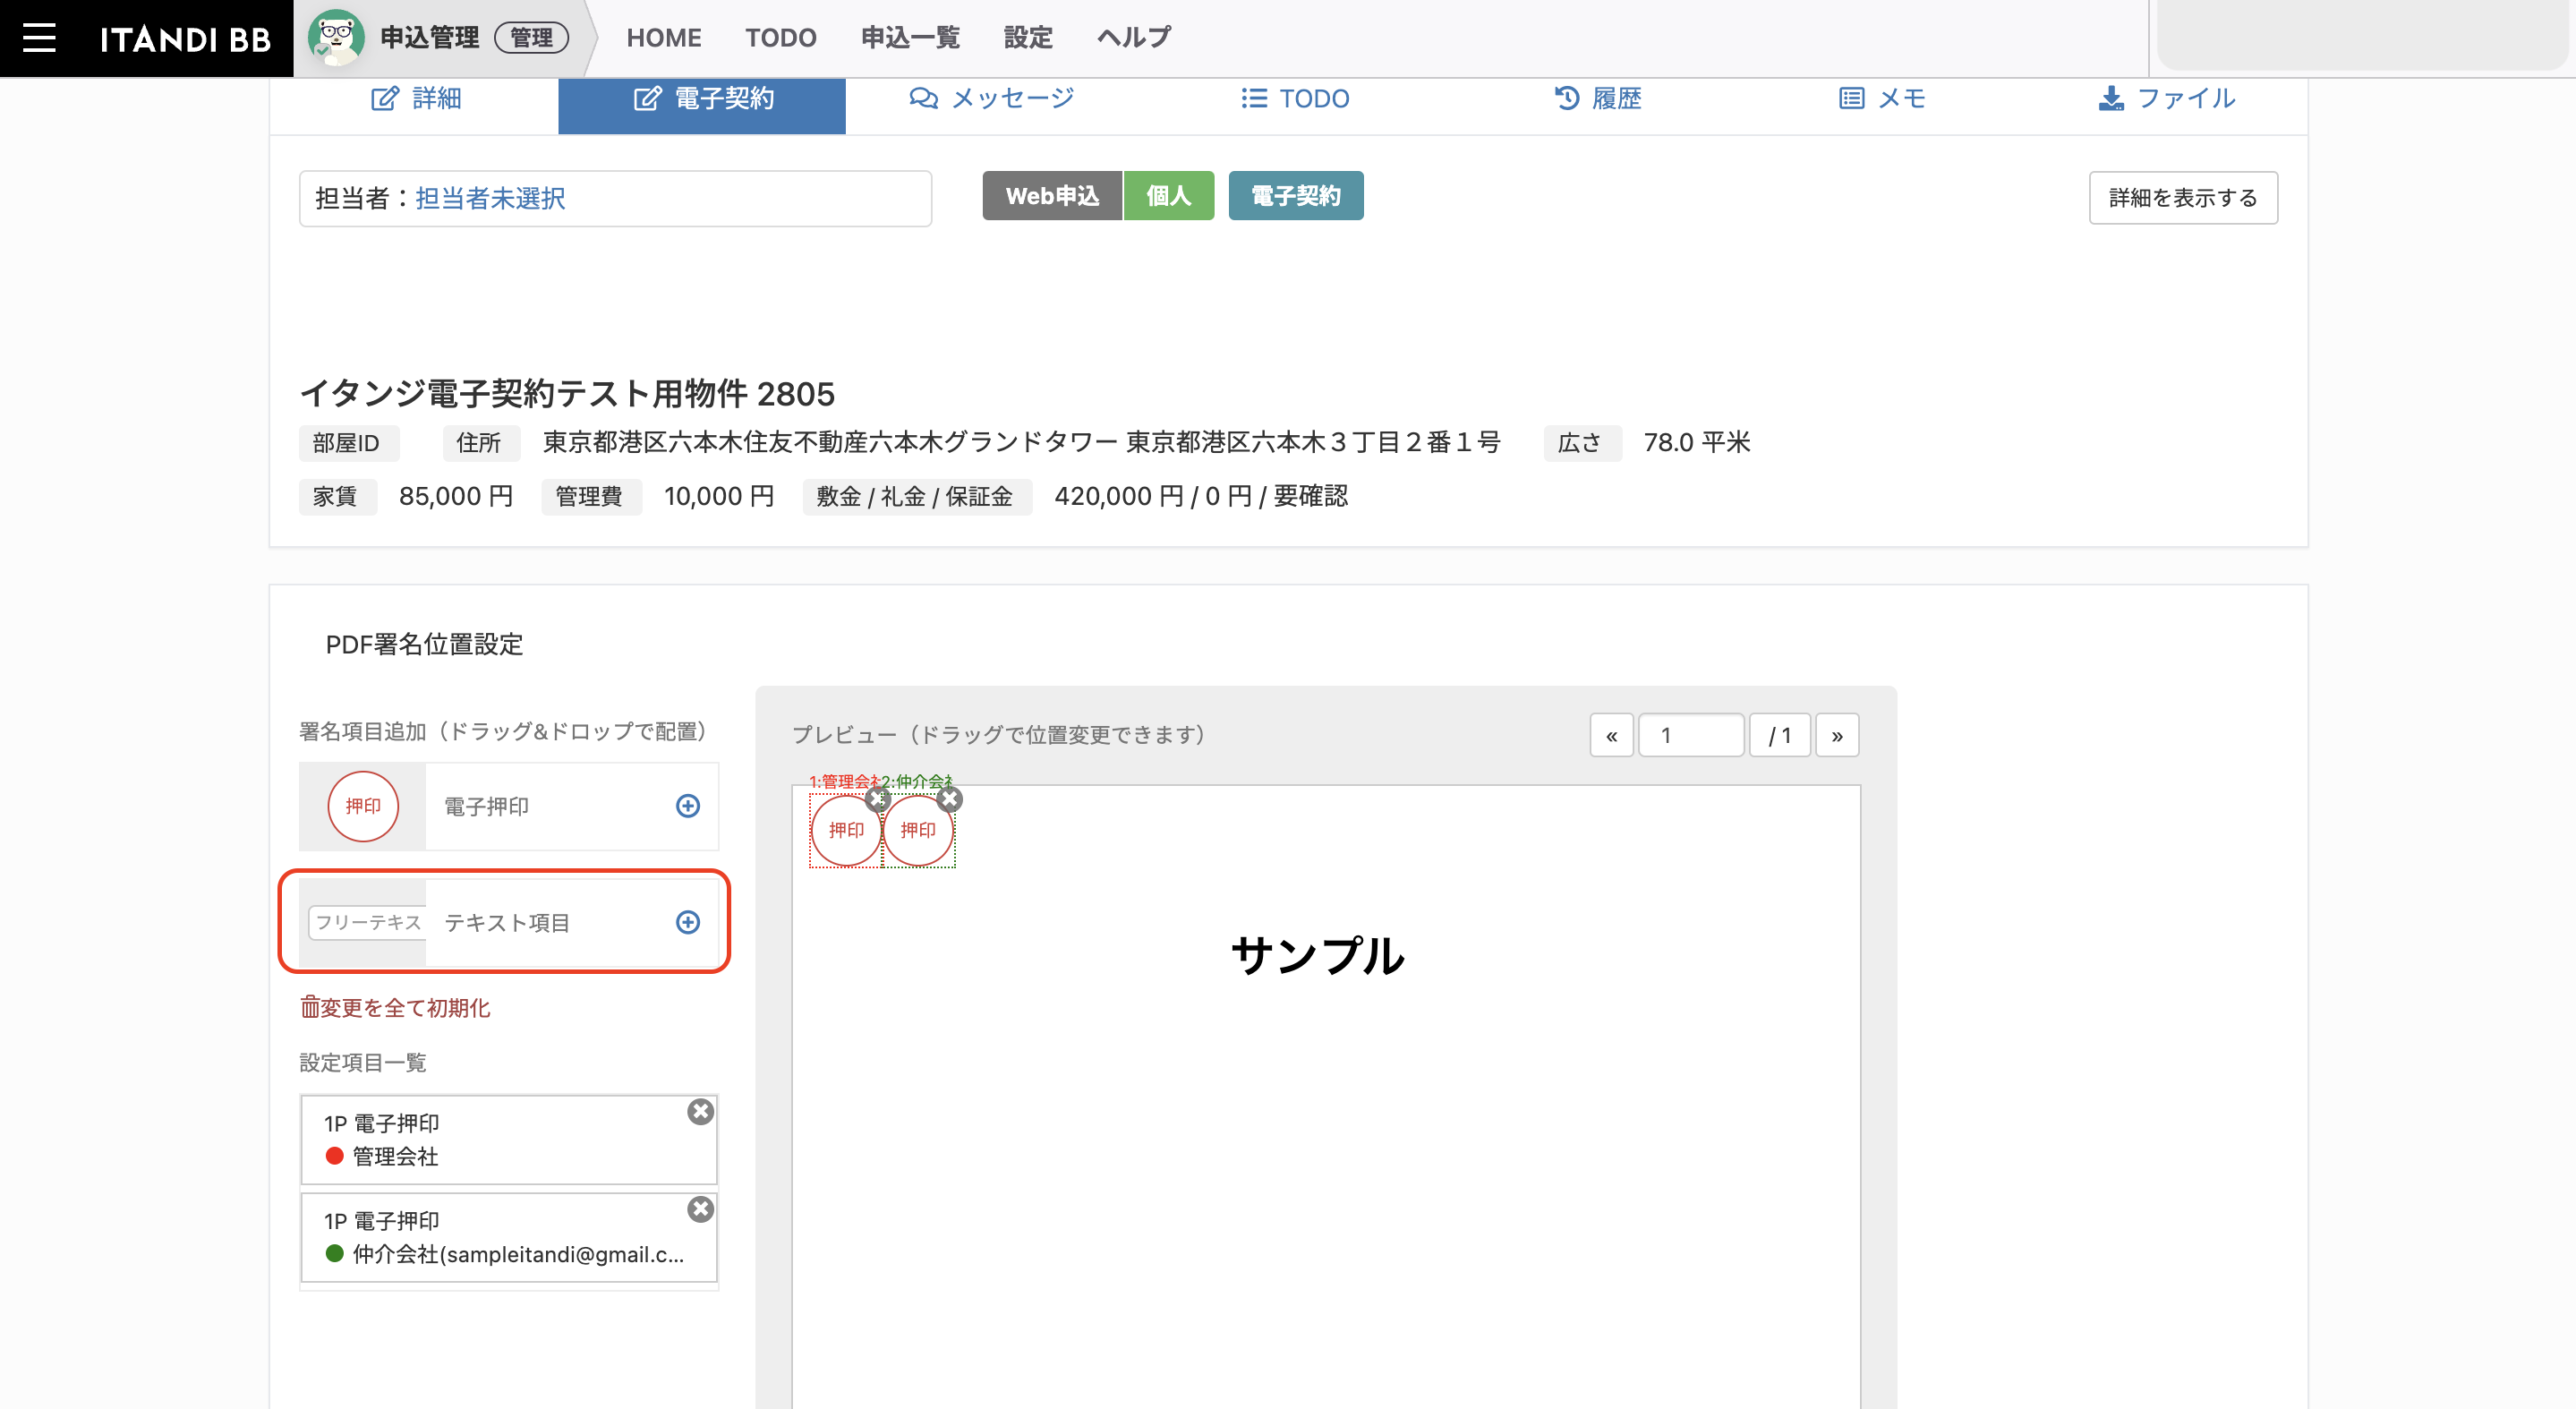Go to previous preview page «
Screen dimensions: 2576x1409
(1611, 736)
